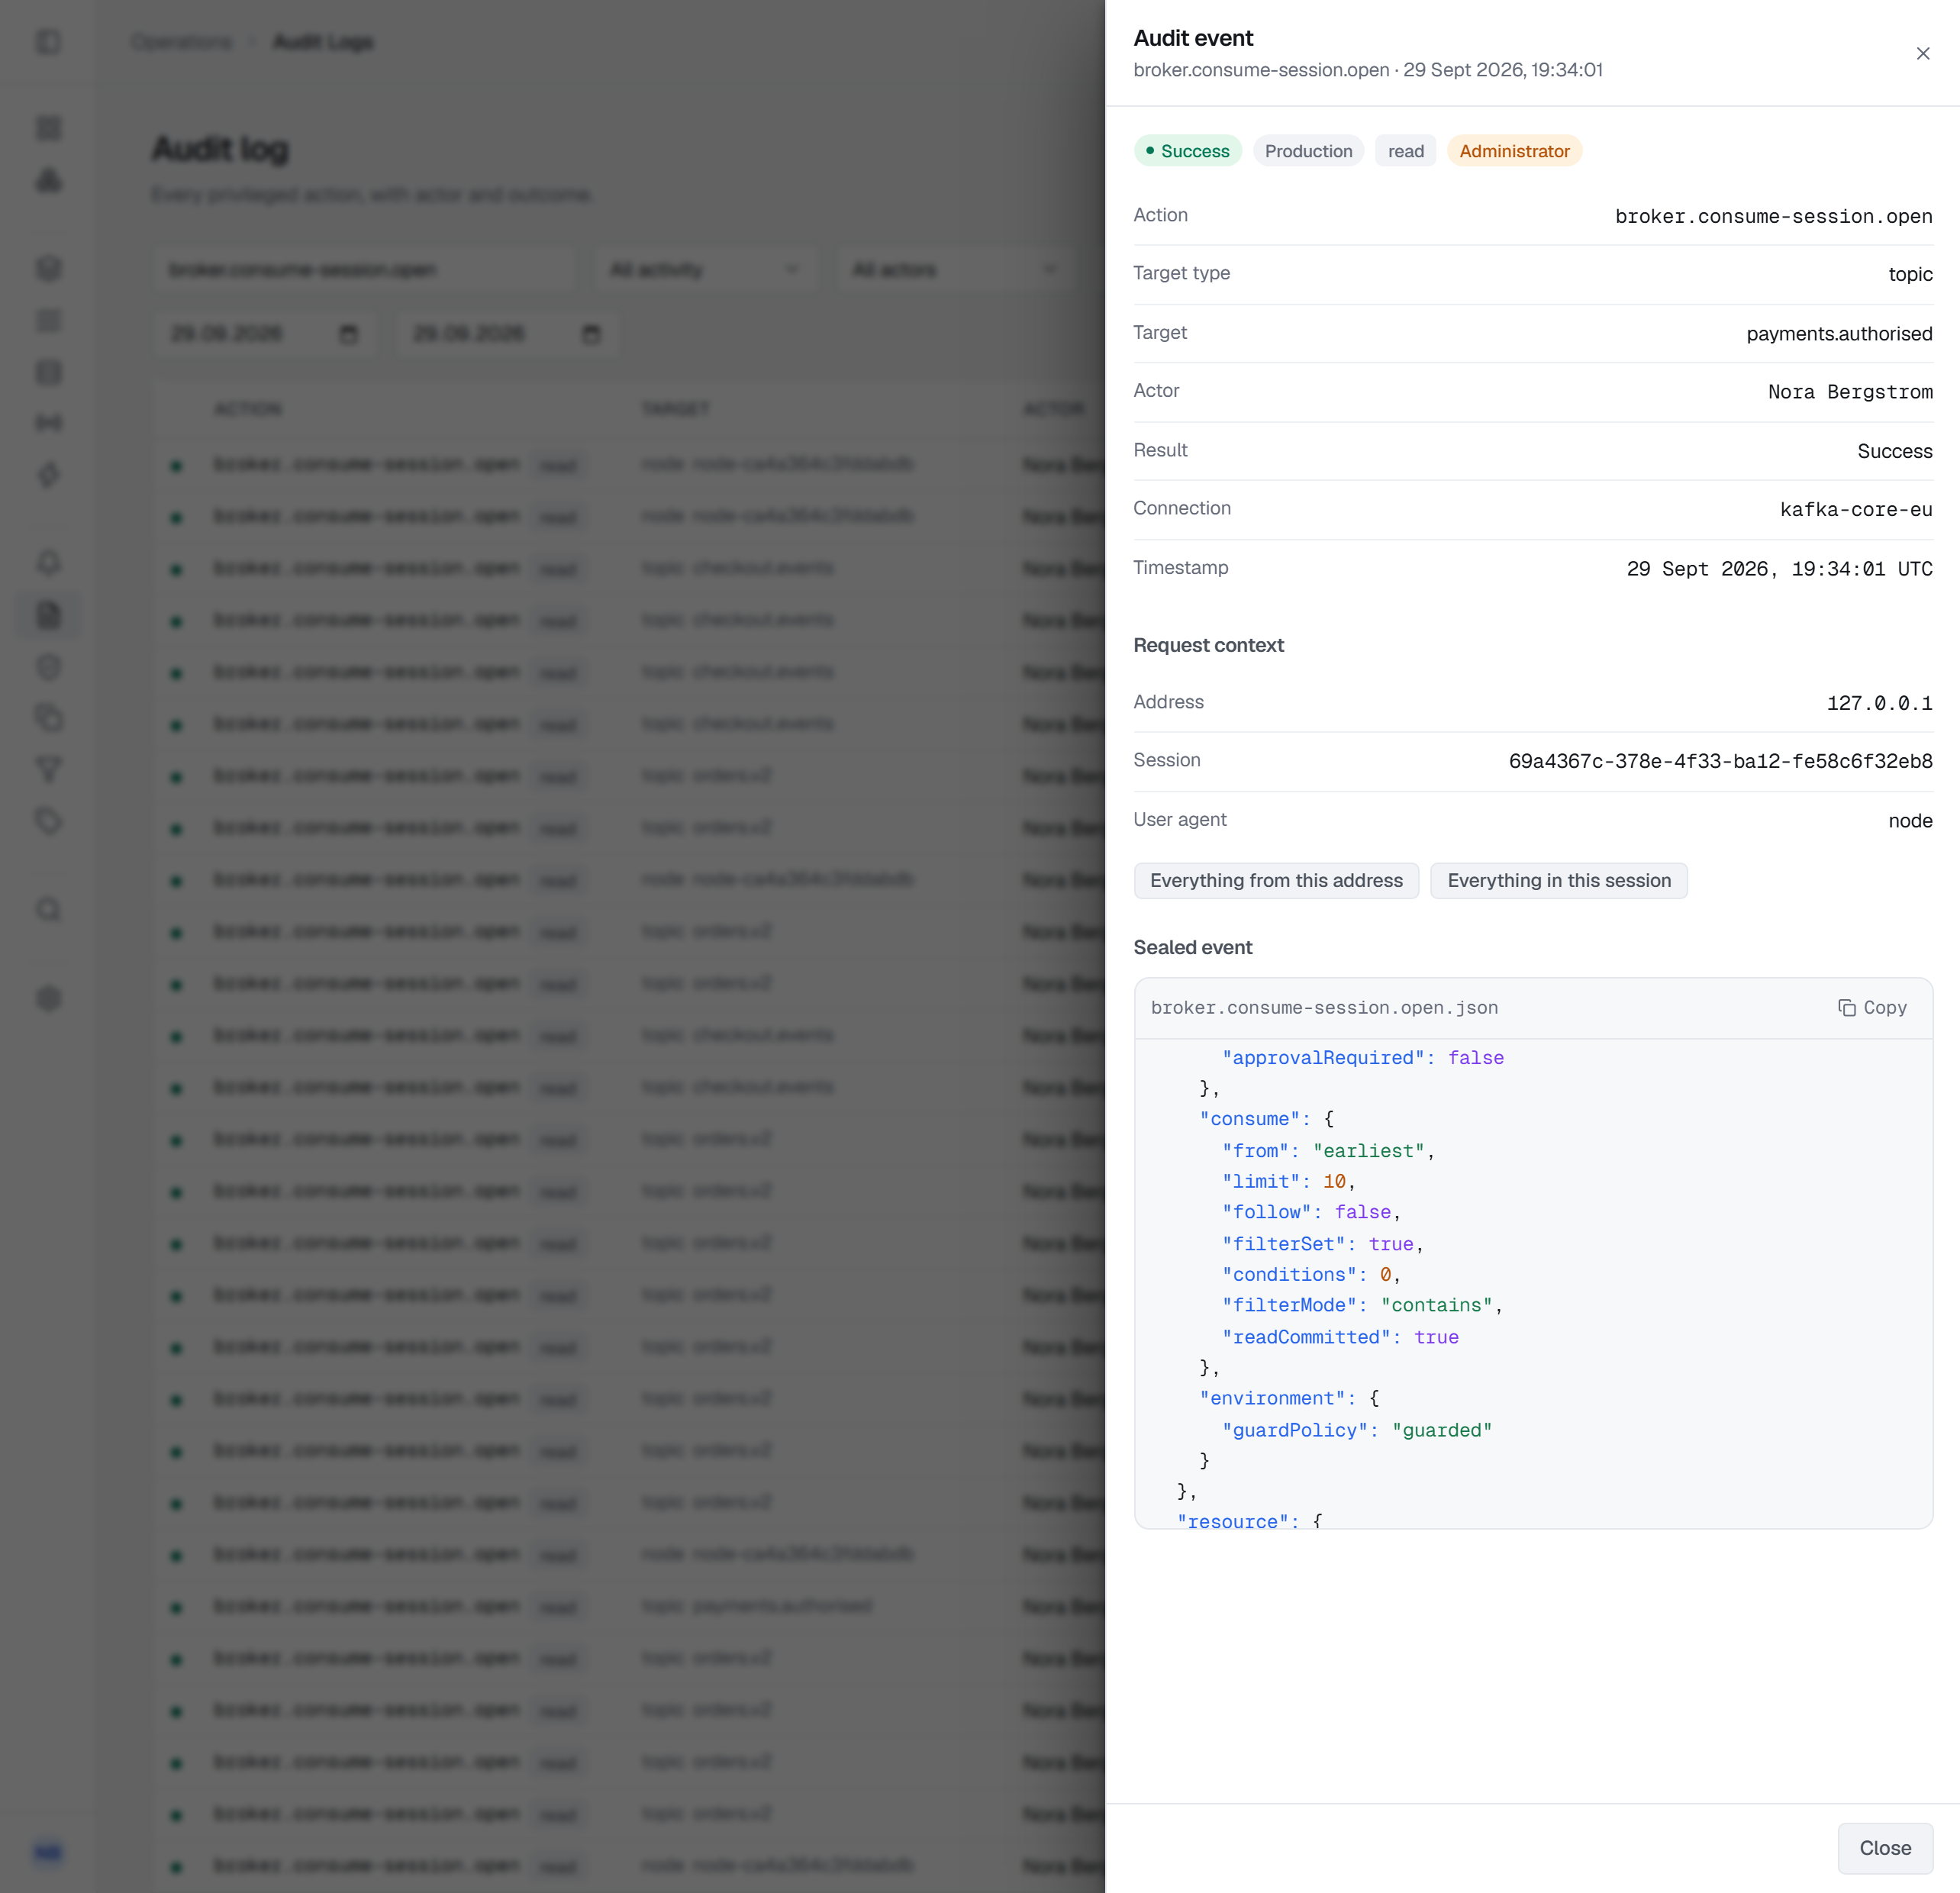1960x1893 pixels.
Task: Click the "approvalRequired": false JSON line
Action: 1362,1058
